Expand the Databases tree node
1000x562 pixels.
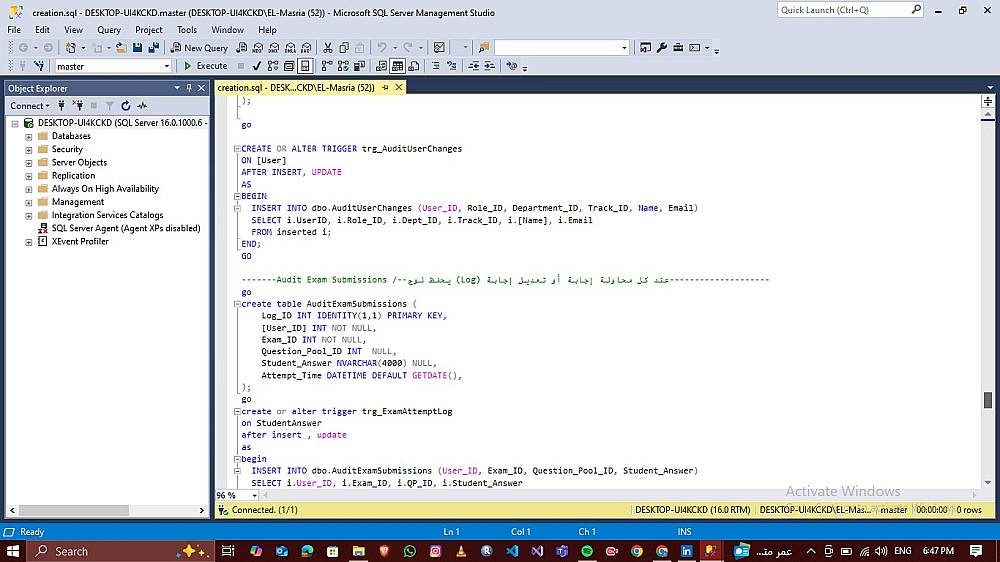(x=29, y=136)
